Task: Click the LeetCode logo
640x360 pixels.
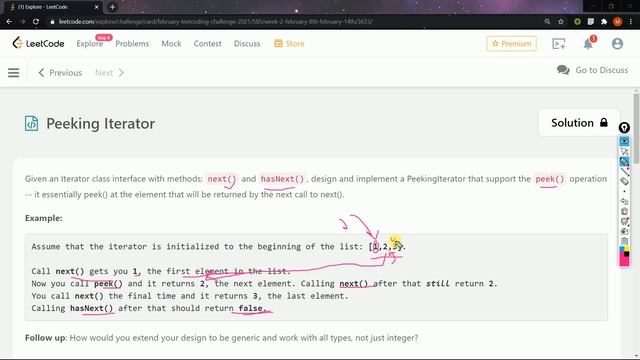Action: click(38, 43)
